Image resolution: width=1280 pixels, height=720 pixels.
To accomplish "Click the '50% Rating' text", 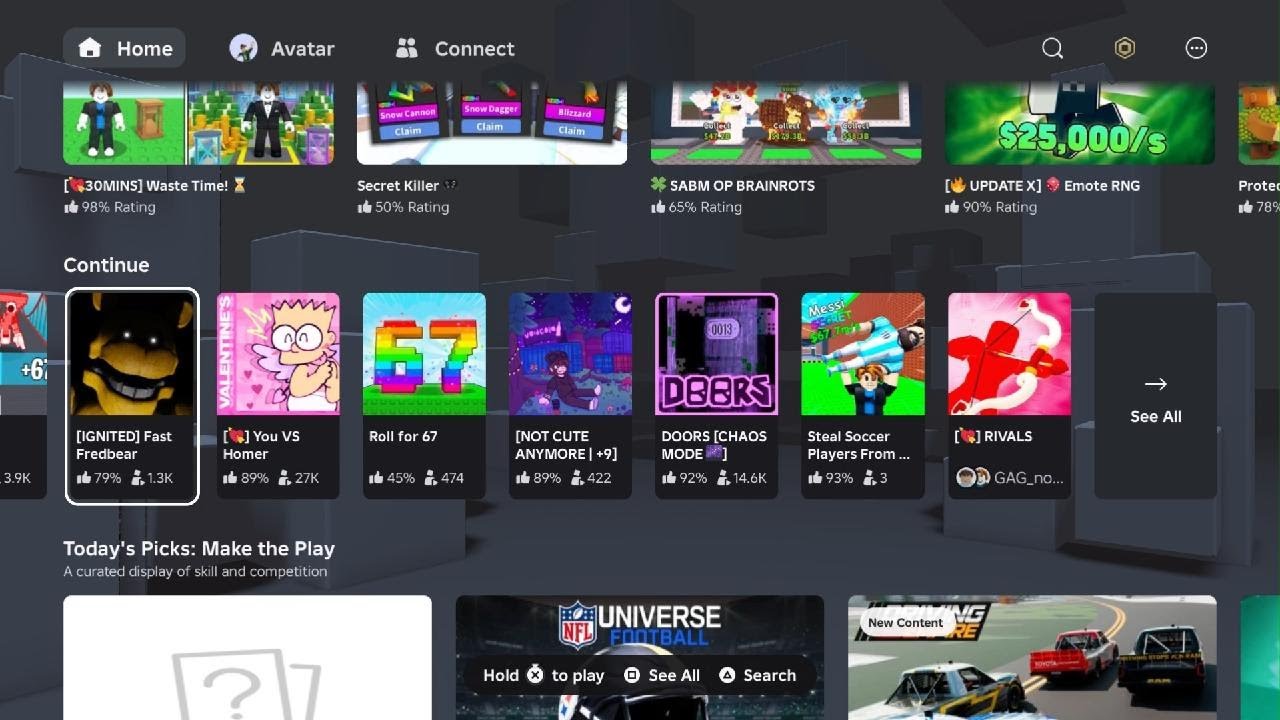I will pyautogui.click(x=412, y=207).
